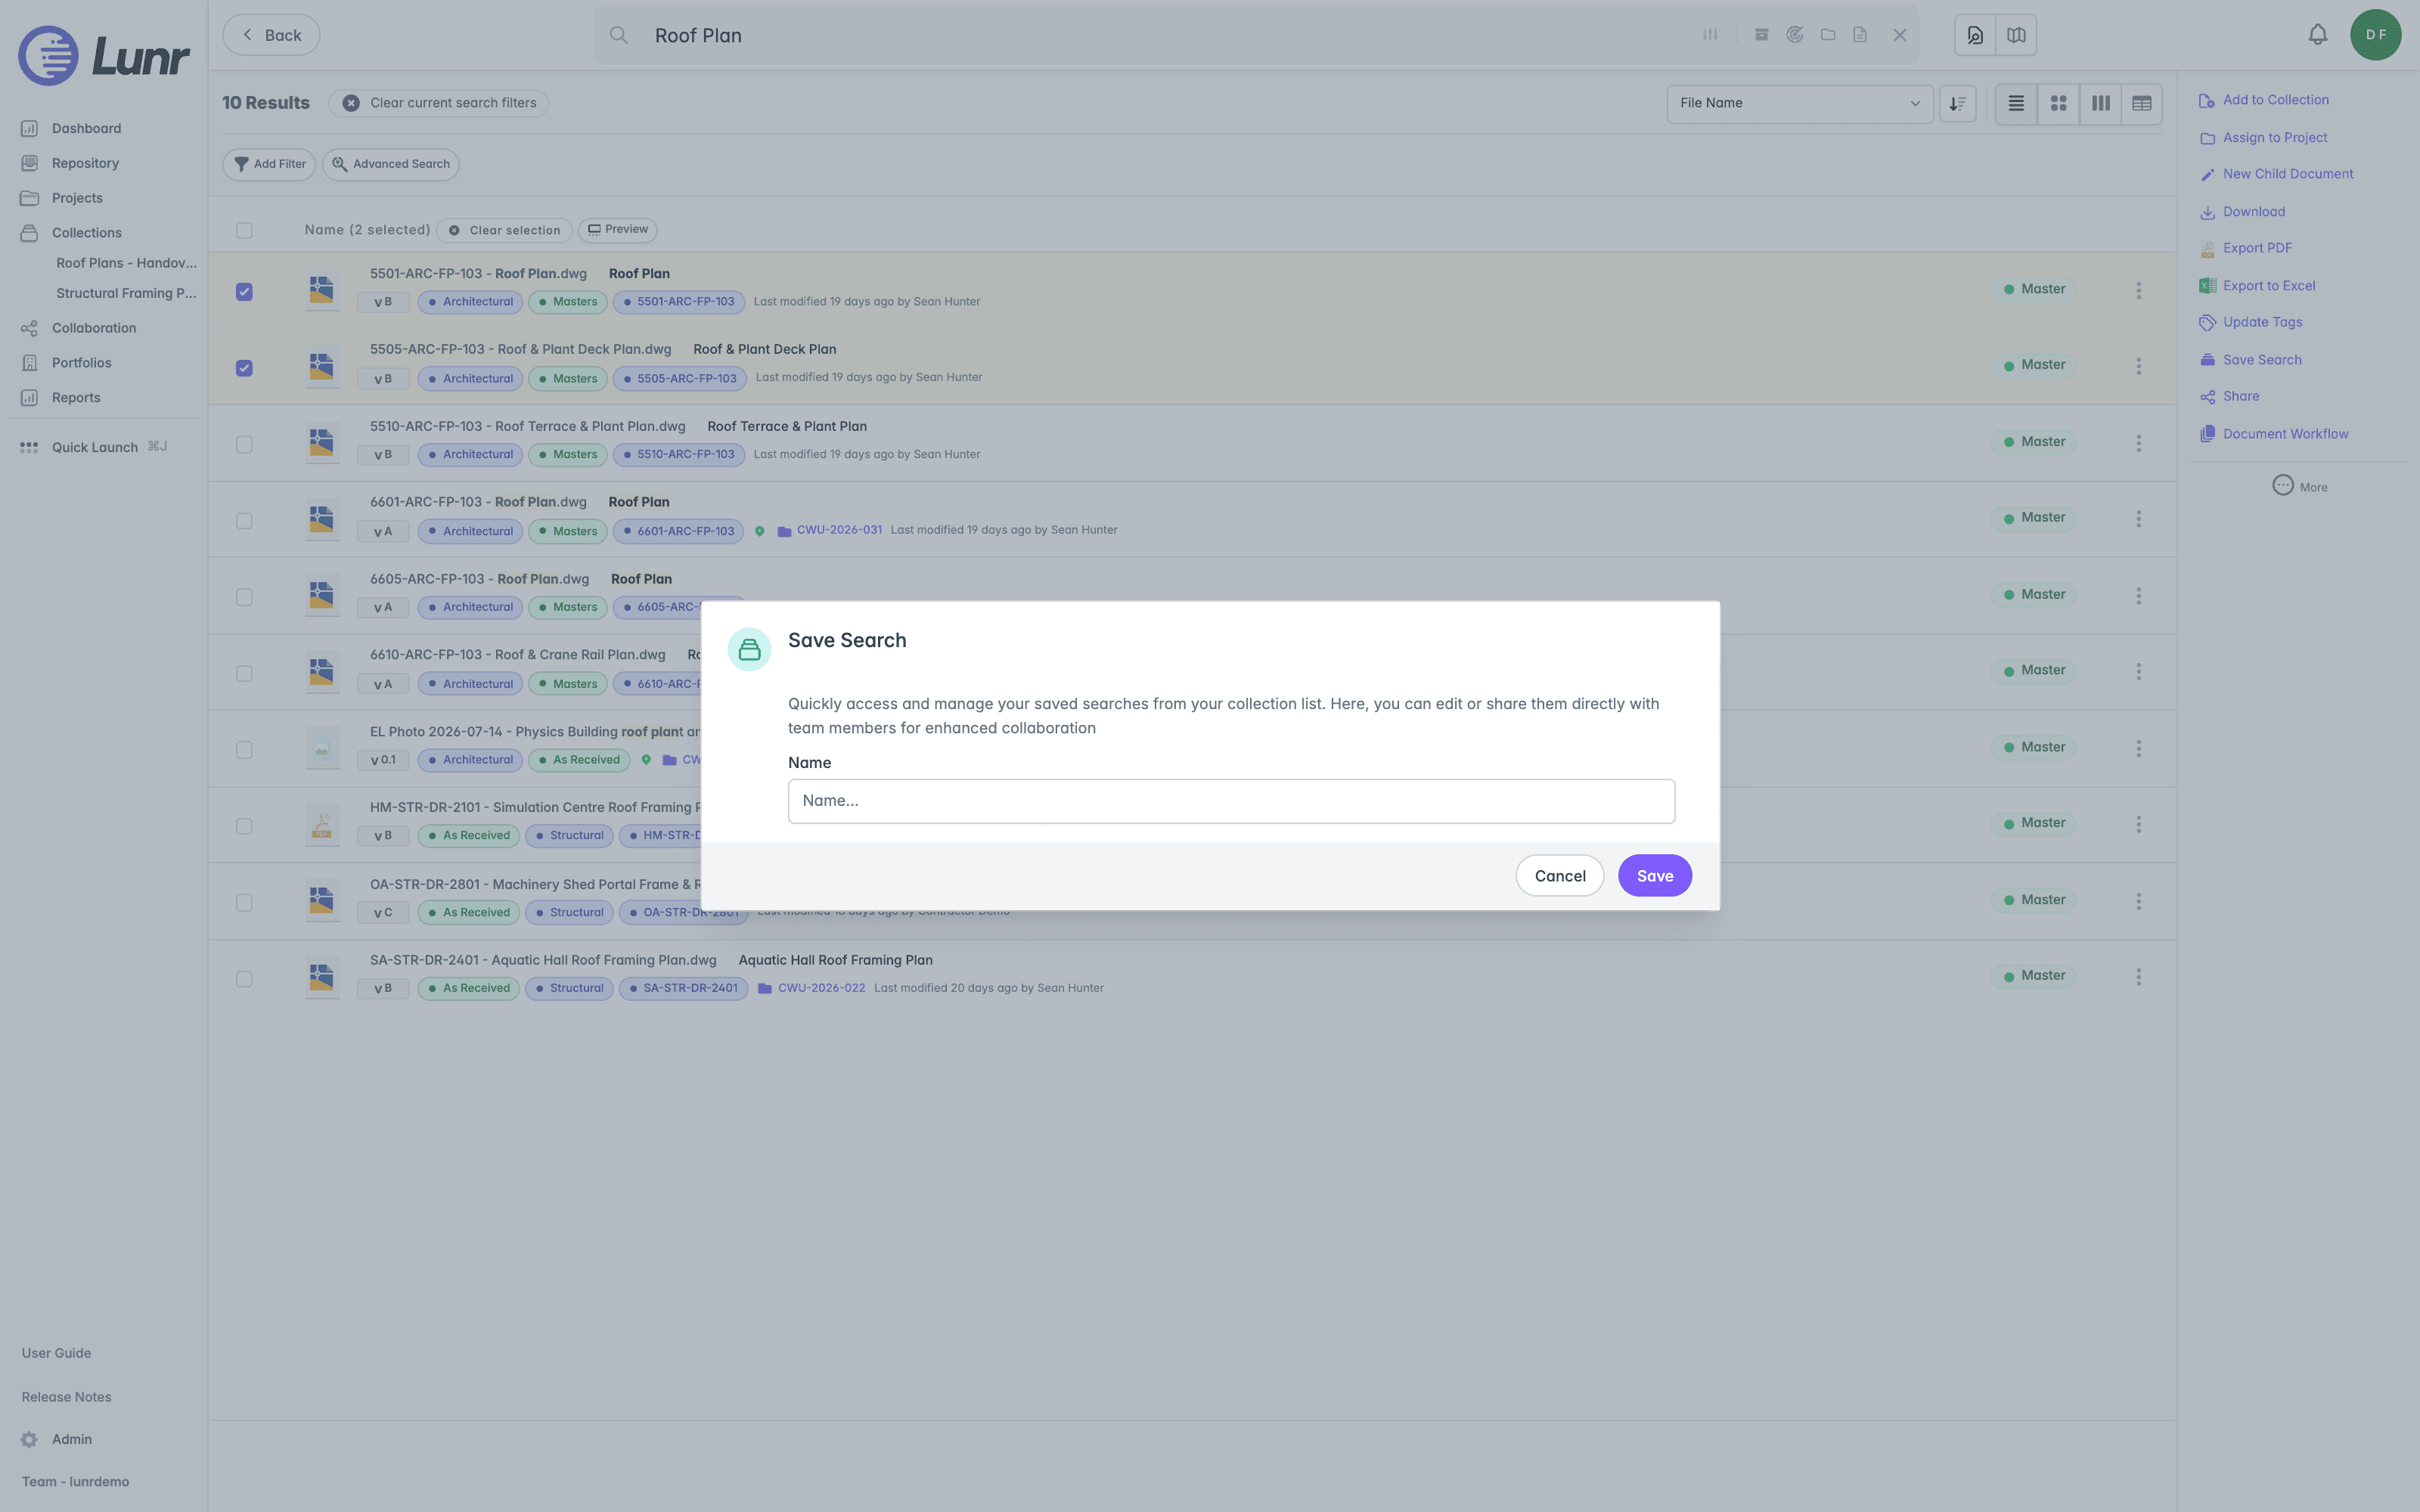Uncheck 5501-ARC-FP-103 Roof Plan checkbox
2420x1512 pixels.
[244, 292]
